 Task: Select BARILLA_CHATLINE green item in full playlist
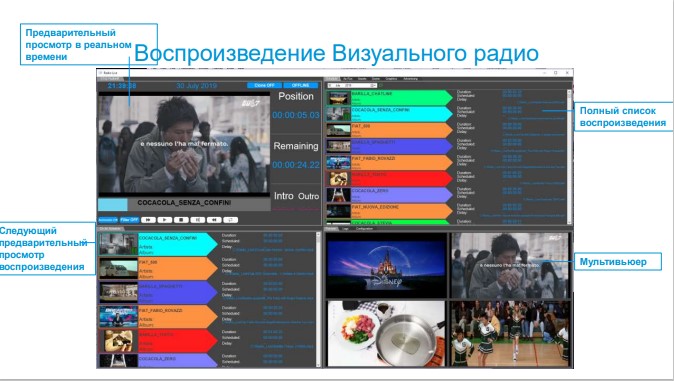click(402, 98)
